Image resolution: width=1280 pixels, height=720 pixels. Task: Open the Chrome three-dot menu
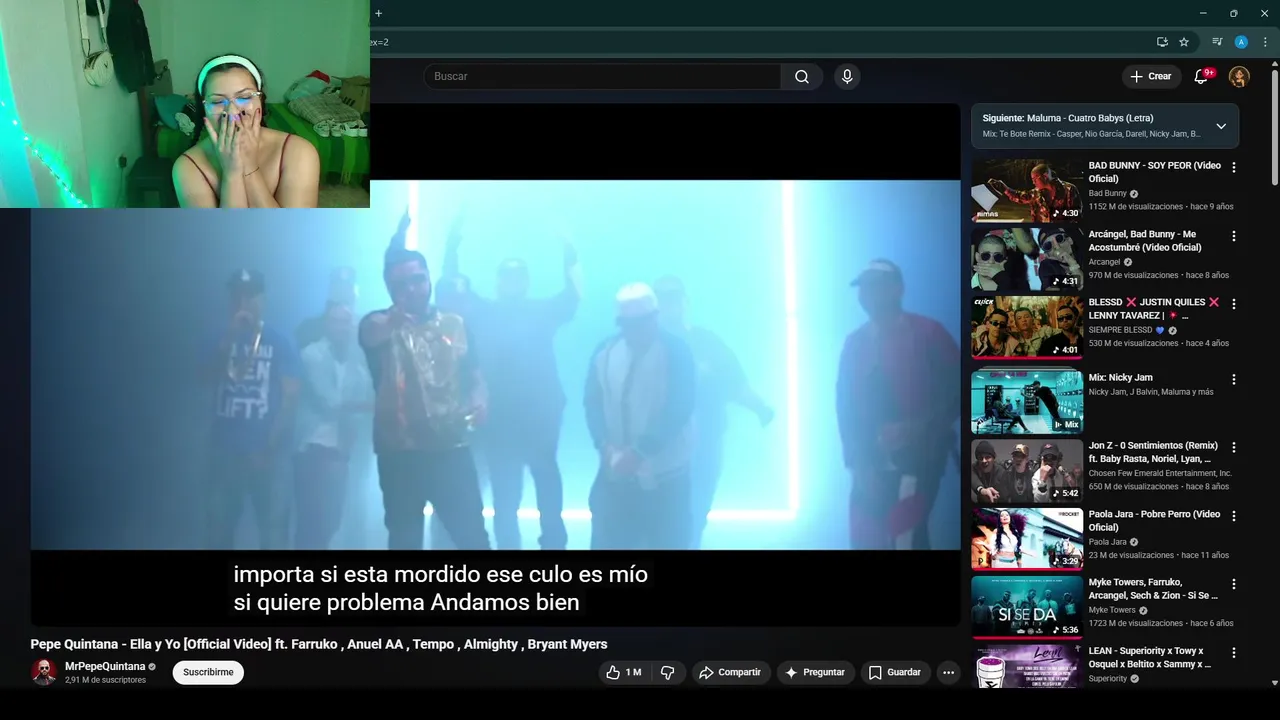pyautogui.click(x=1265, y=42)
